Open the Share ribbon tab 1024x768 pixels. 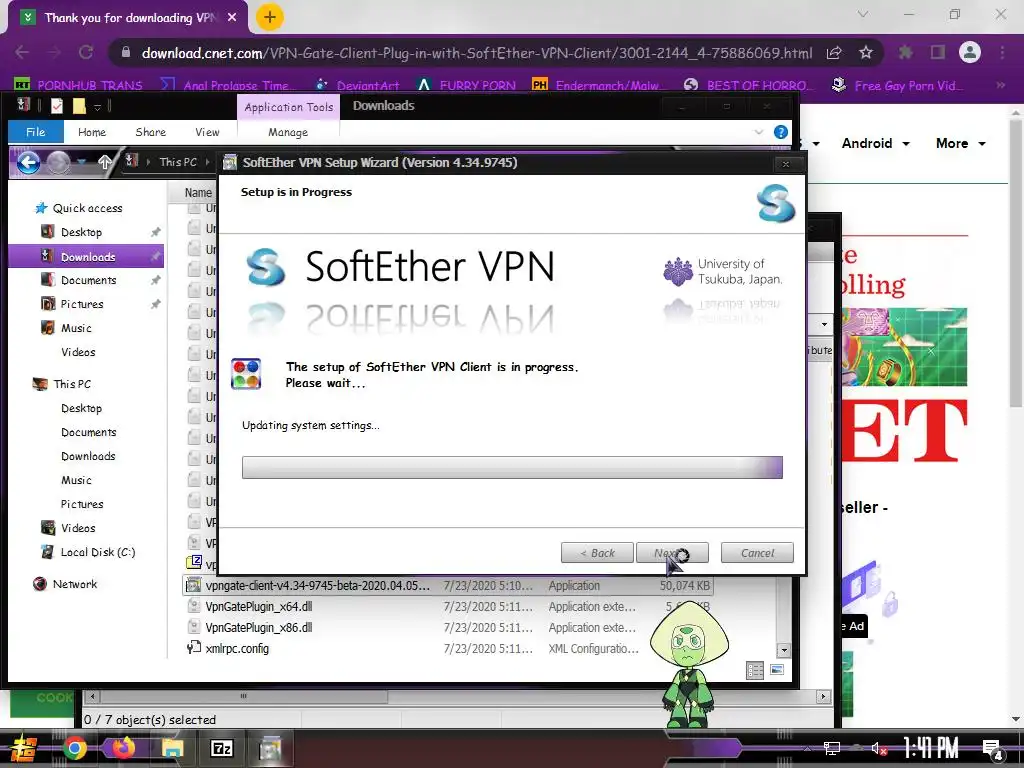(150, 132)
